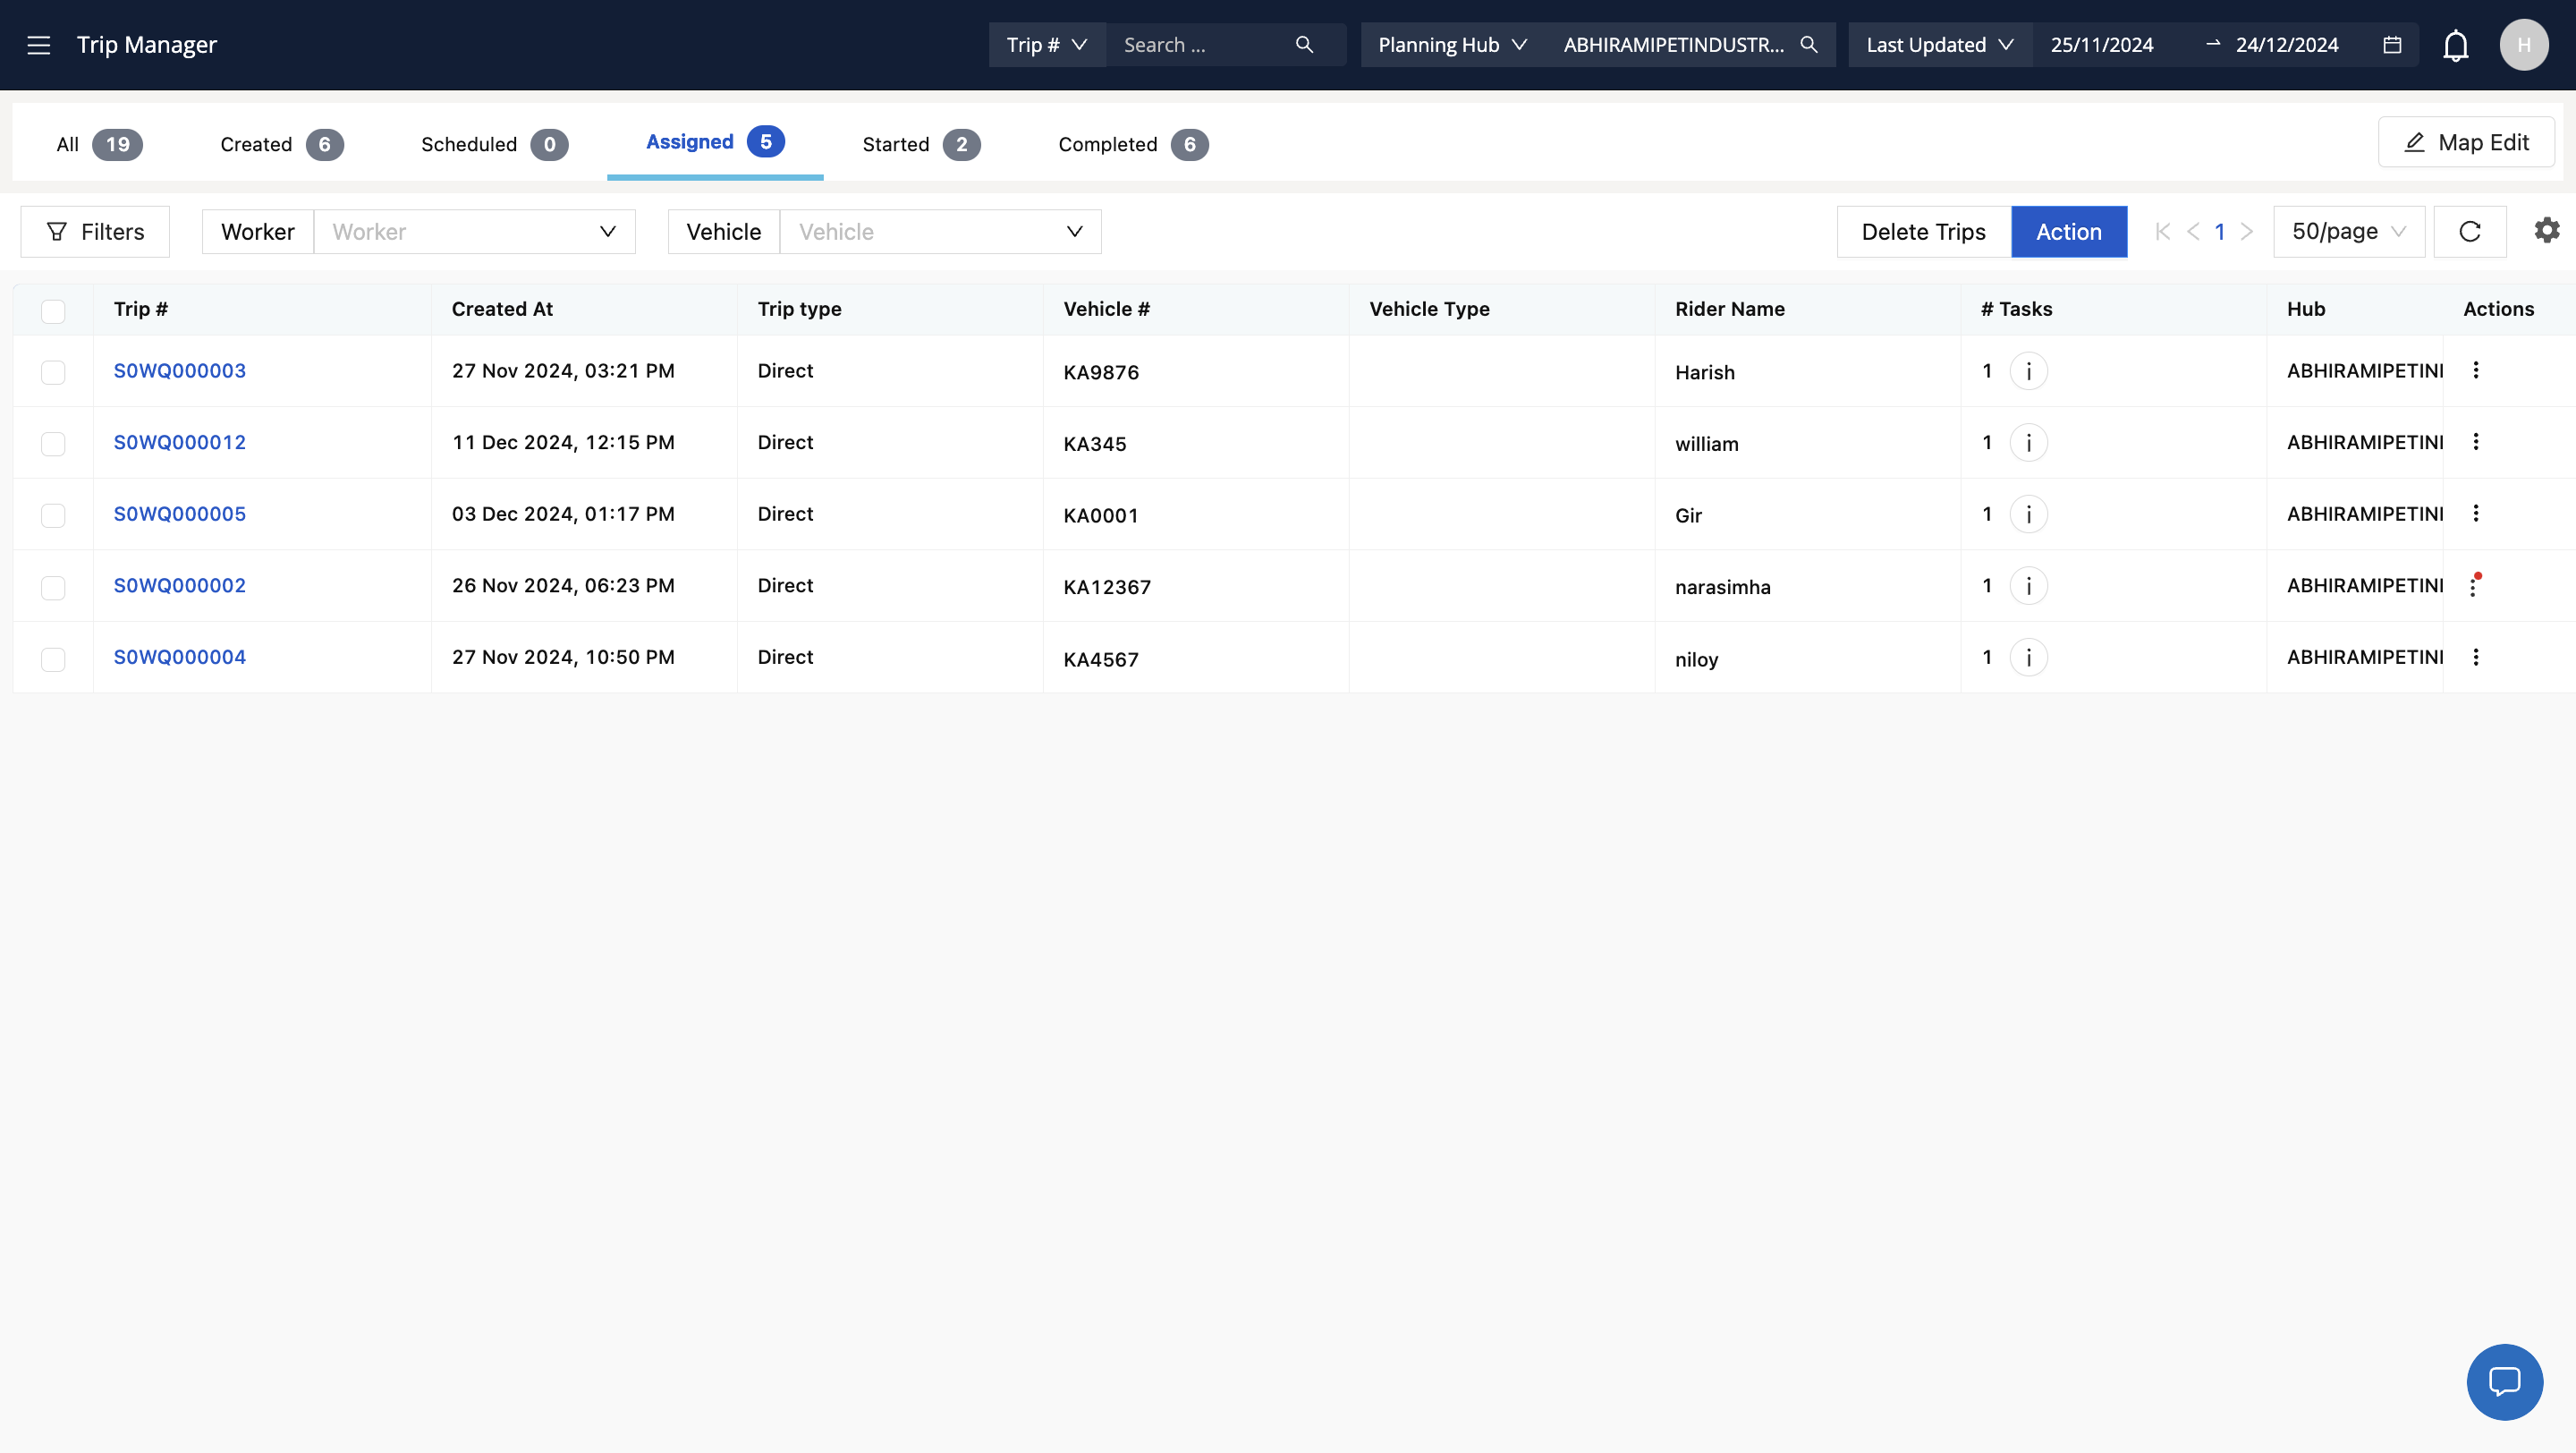Show task info for trip S0WQ000012
The image size is (2576, 1453).
[2029, 443]
